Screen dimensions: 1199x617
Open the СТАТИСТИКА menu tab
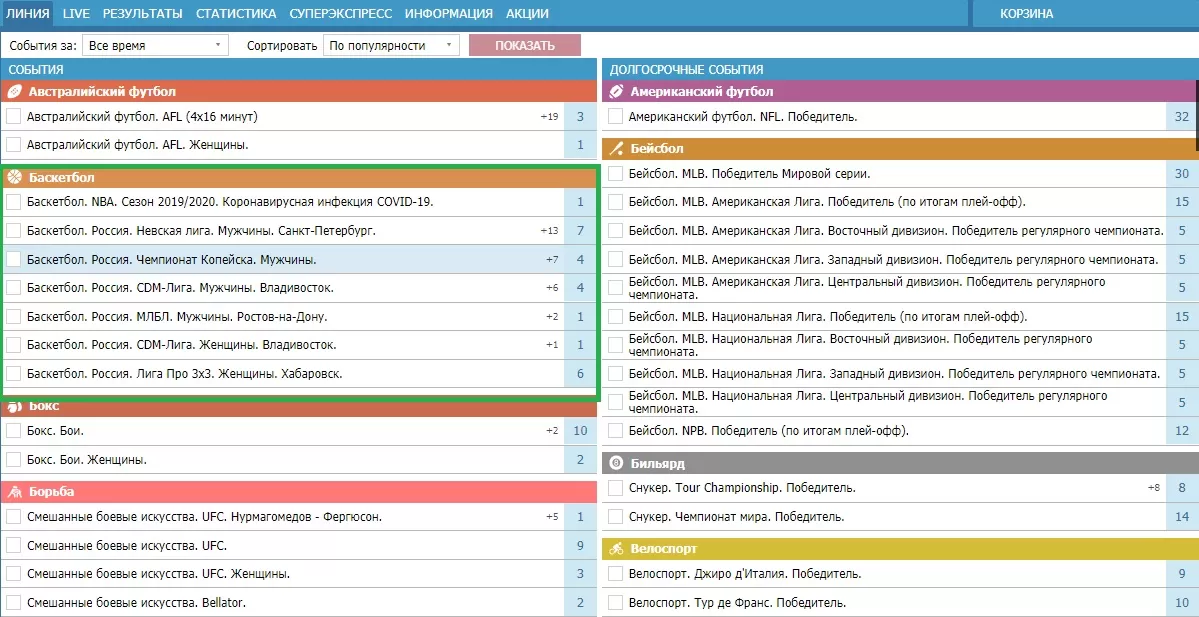pyautogui.click(x=236, y=14)
